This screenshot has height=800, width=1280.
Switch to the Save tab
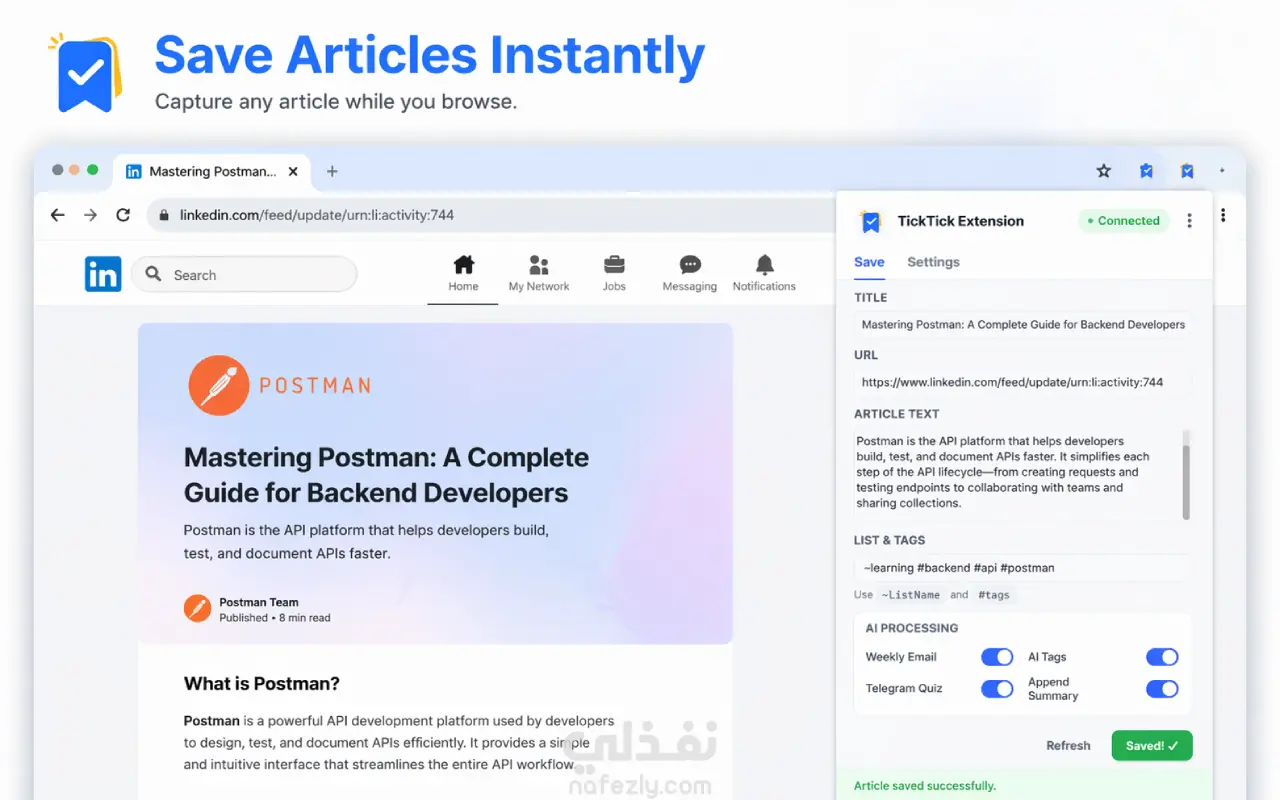pos(869,262)
